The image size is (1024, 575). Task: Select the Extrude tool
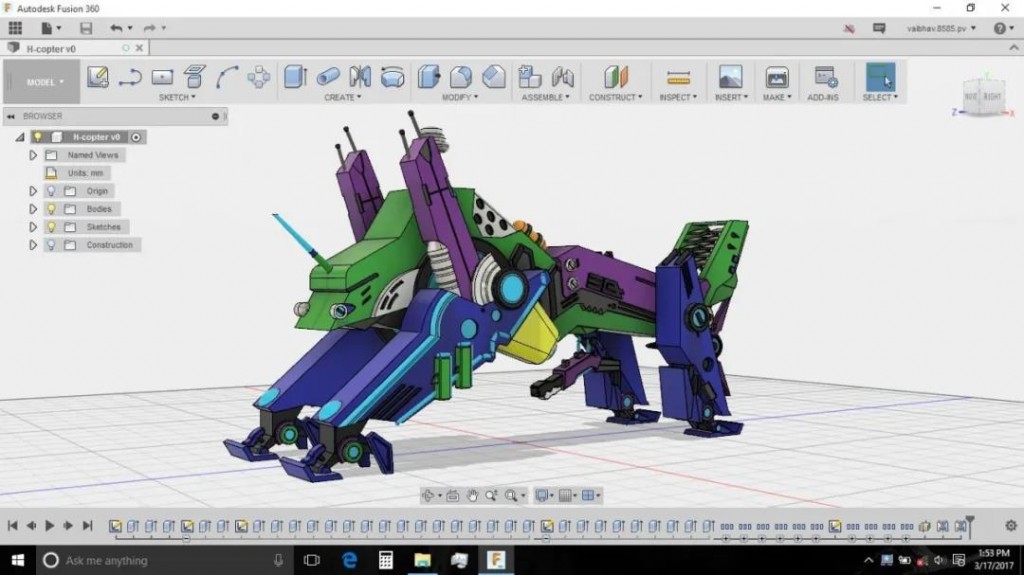click(x=295, y=76)
